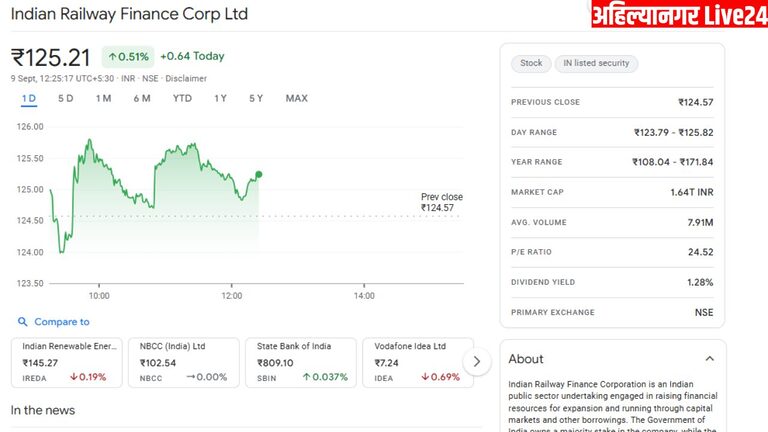
Task: Click the green current-price dot on chart
Action: pos(259,174)
